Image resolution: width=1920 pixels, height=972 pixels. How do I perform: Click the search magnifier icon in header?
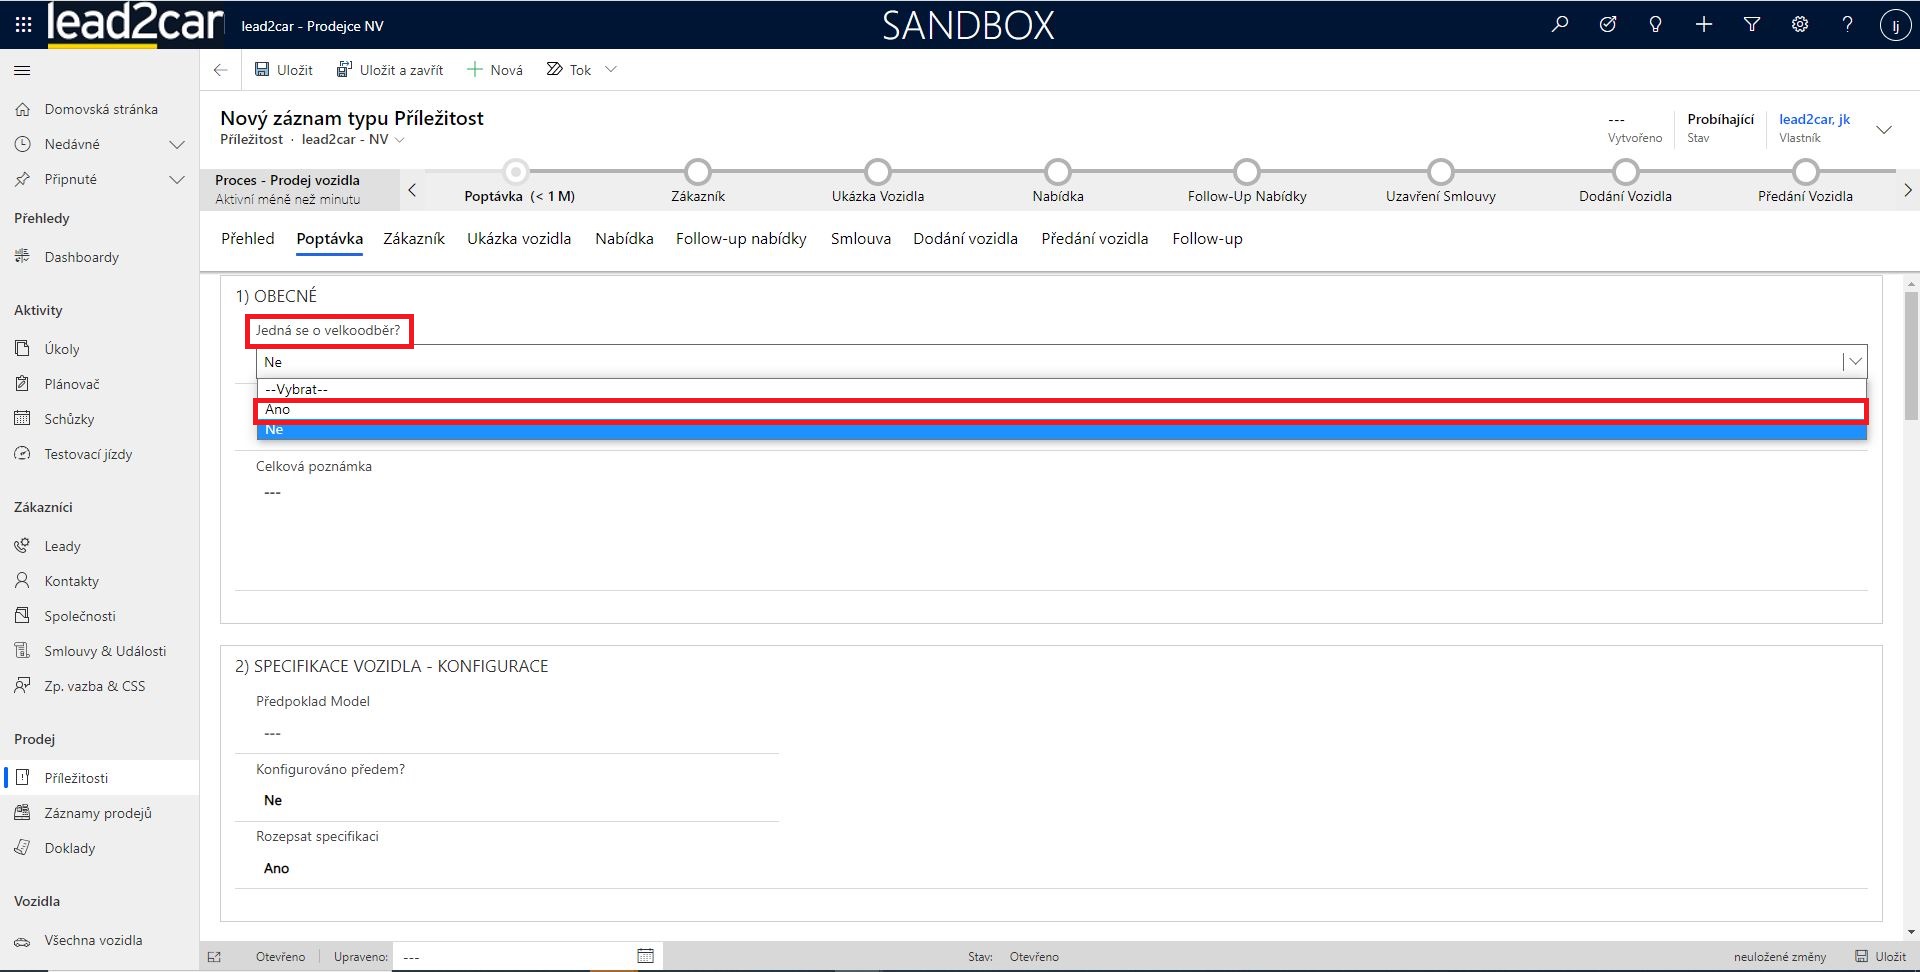click(x=1559, y=25)
